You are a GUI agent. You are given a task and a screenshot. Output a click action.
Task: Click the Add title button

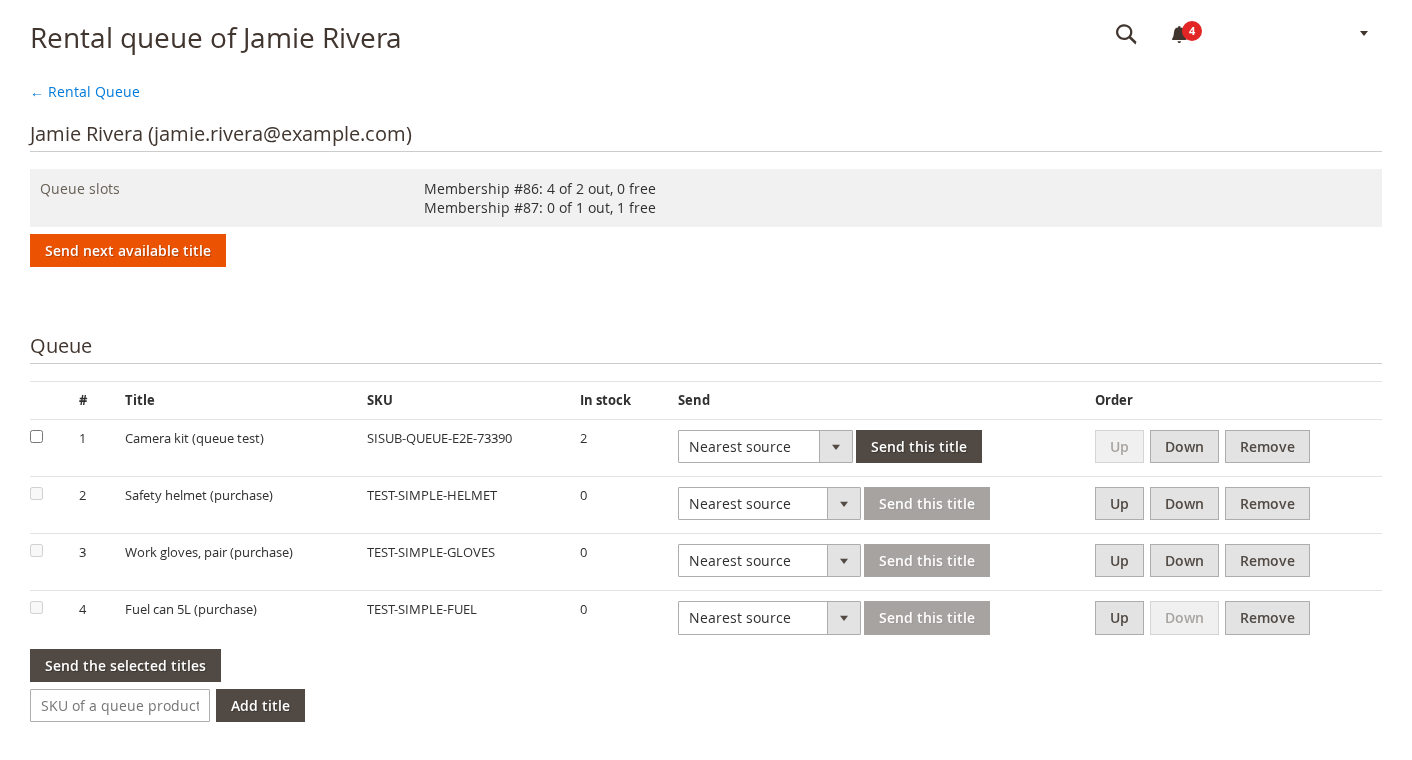tap(260, 706)
